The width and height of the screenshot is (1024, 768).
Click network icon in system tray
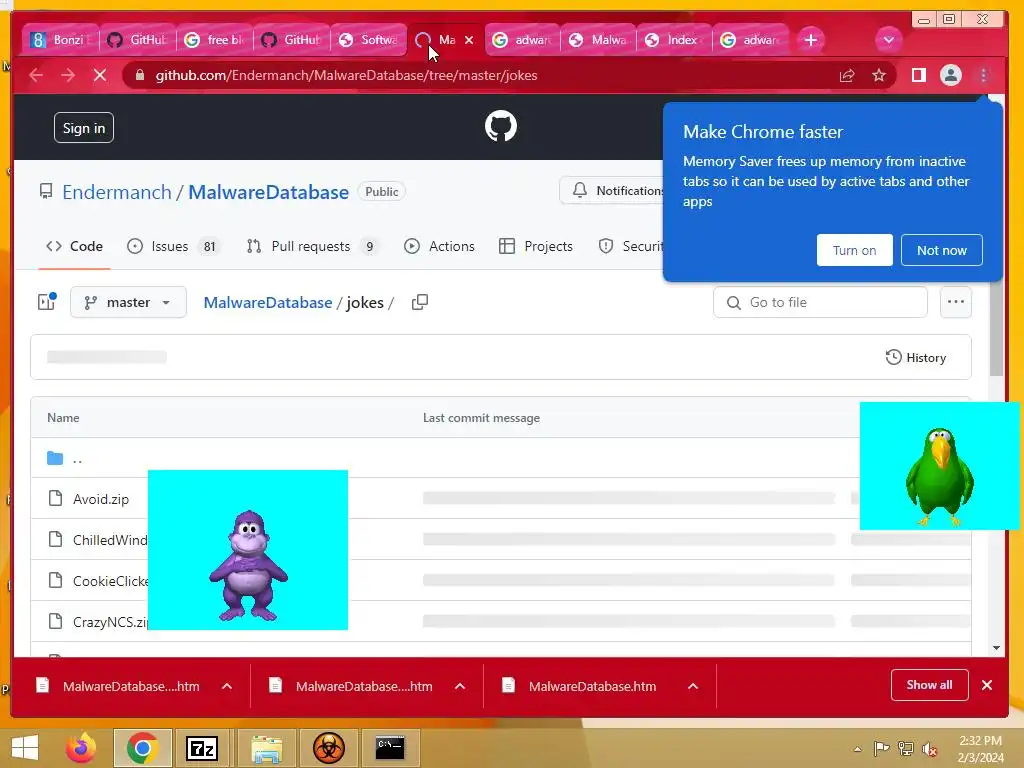(x=906, y=748)
